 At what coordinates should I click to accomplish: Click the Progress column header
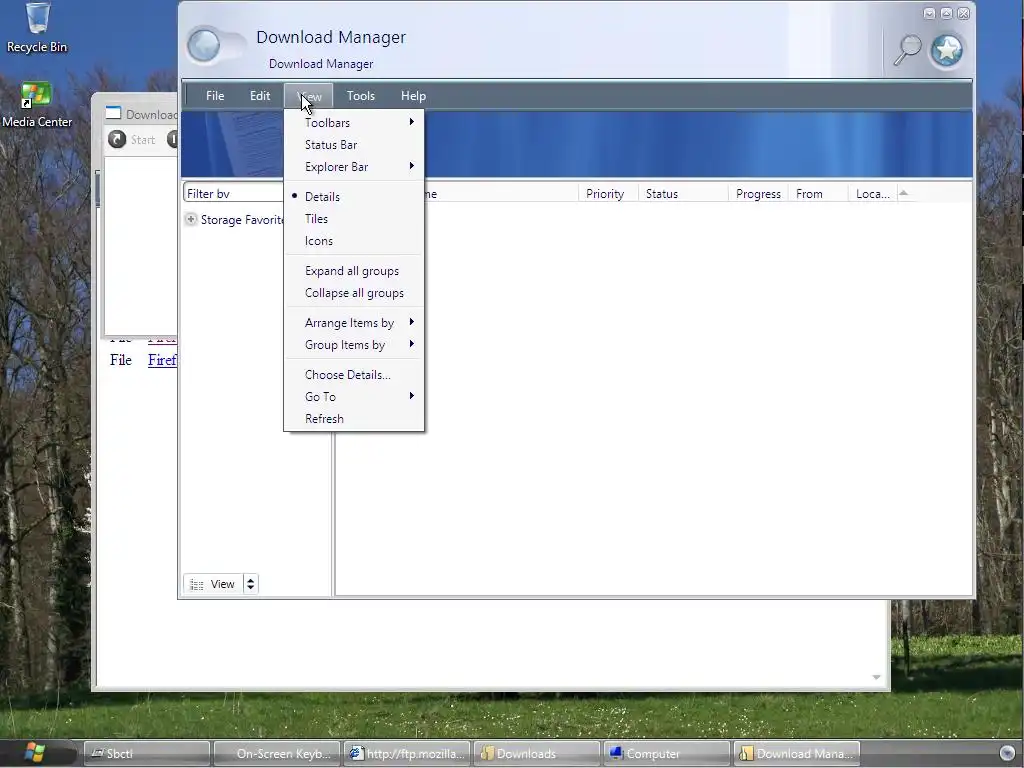pos(758,194)
